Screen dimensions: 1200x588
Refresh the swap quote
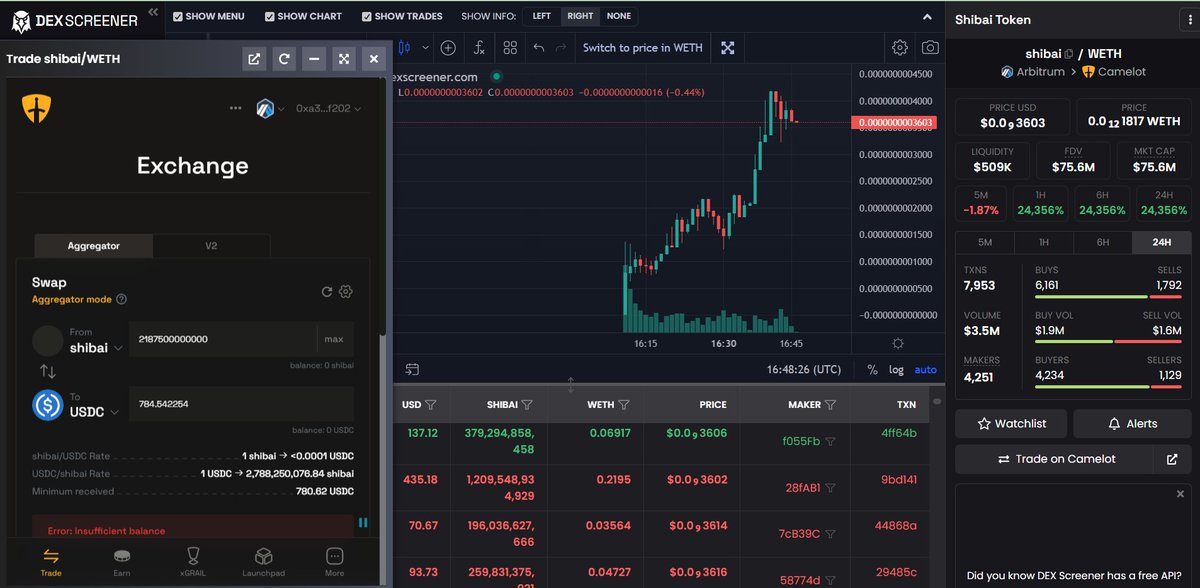pyautogui.click(x=326, y=291)
